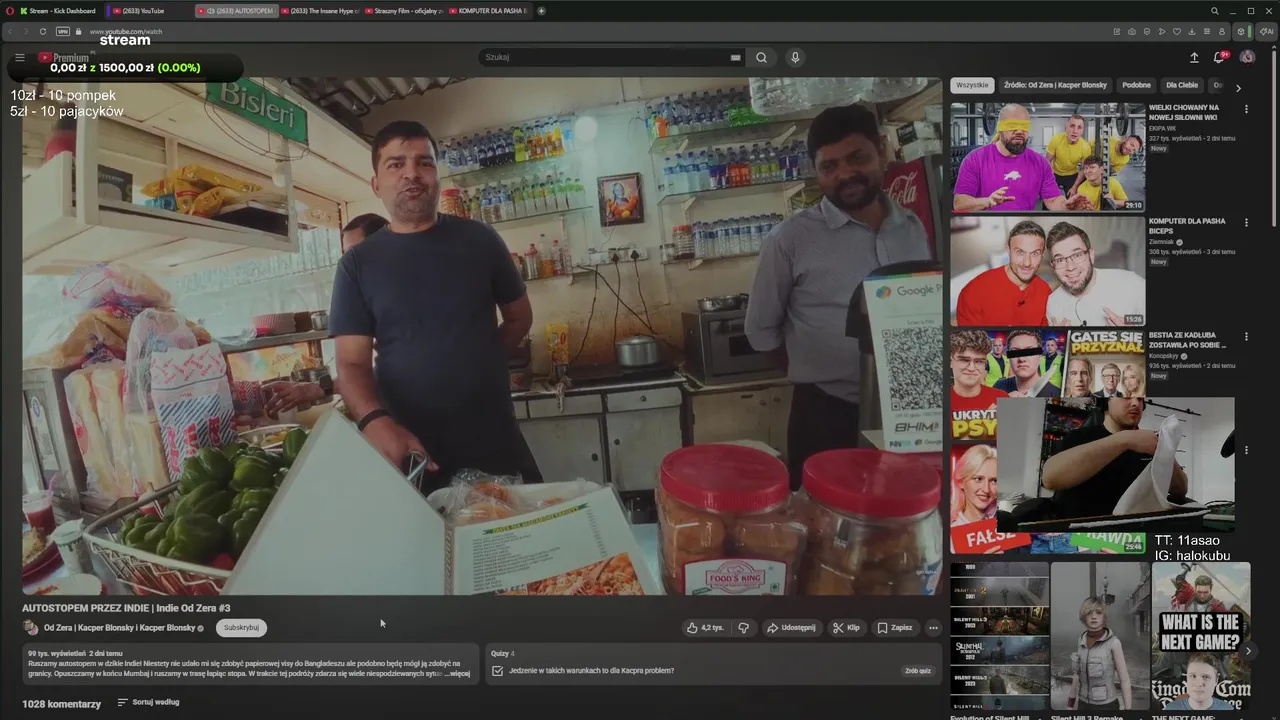Screen dimensions: 1280x720
Task: Add page to bookmarks heart icon
Action: click(x=1176, y=32)
